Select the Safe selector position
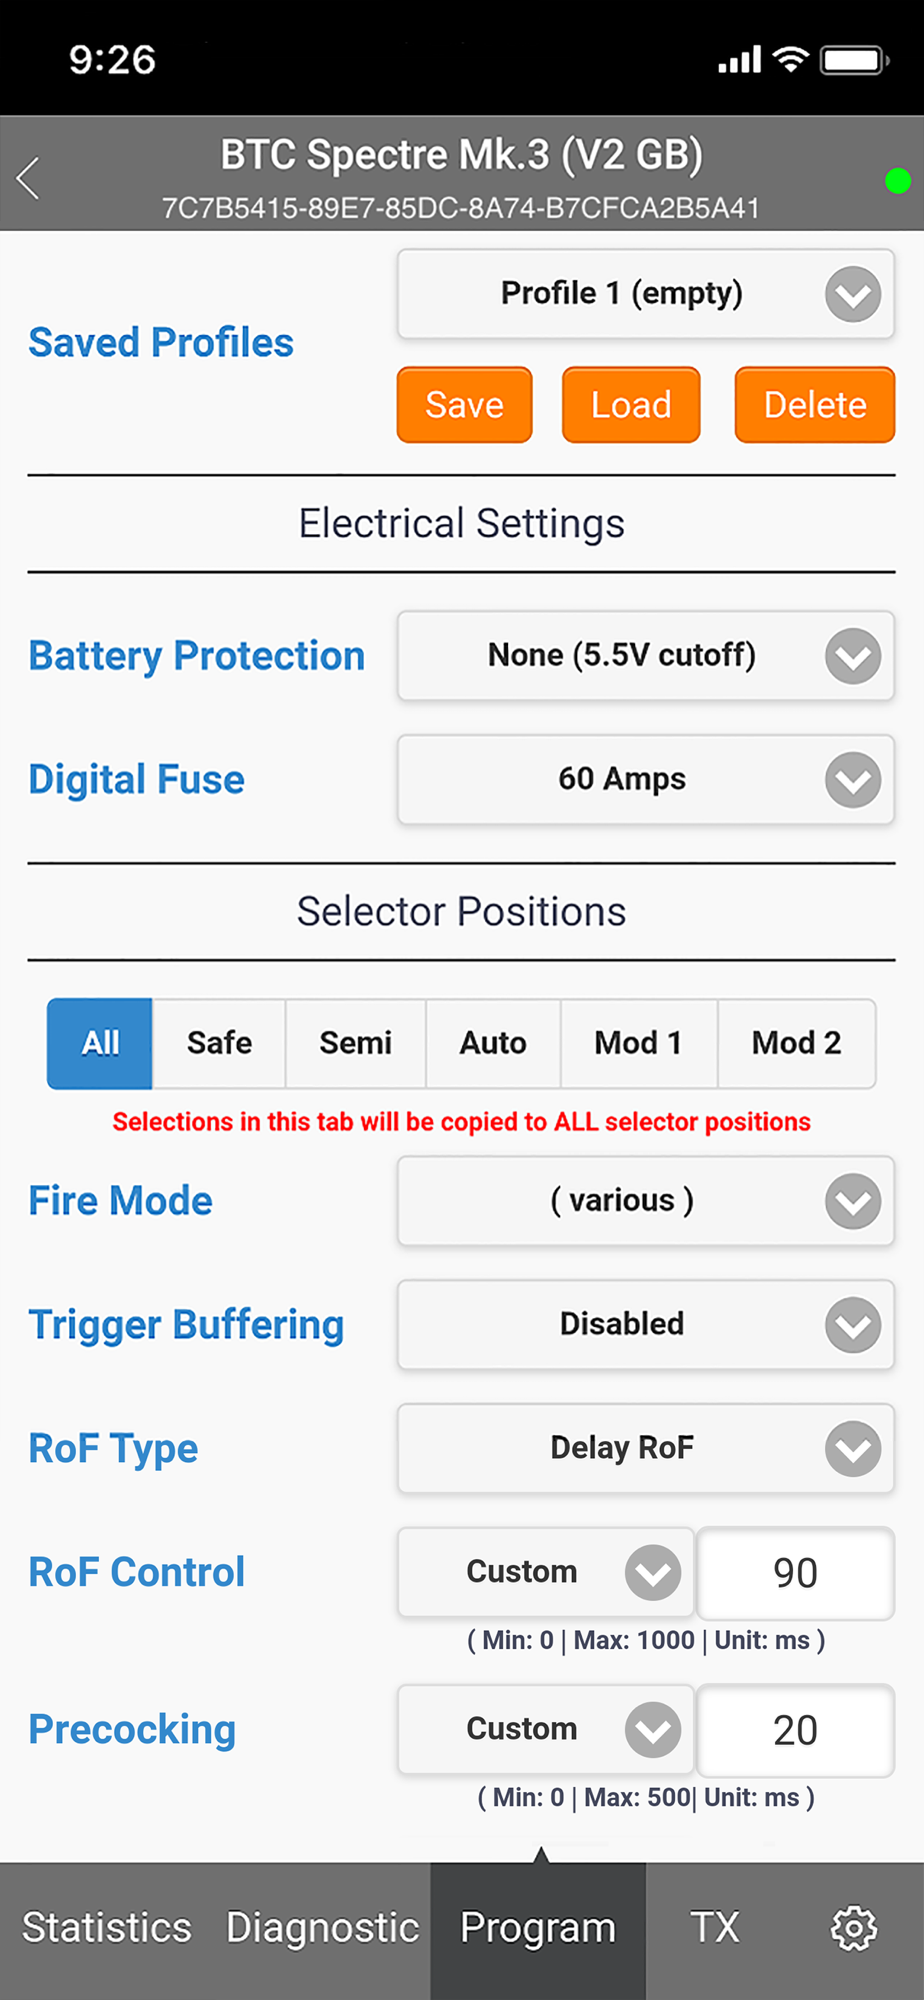 click(x=219, y=1043)
